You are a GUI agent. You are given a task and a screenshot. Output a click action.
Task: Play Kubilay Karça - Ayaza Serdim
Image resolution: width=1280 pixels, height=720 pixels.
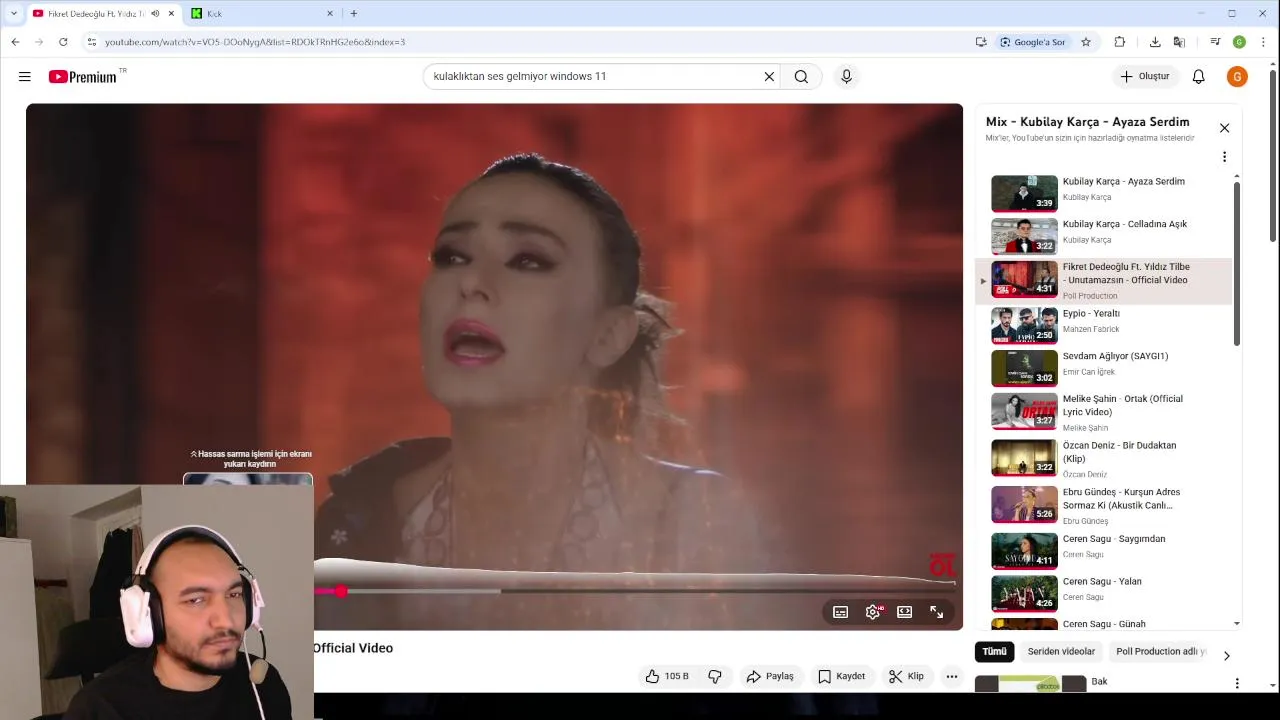(x=1104, y=193)
